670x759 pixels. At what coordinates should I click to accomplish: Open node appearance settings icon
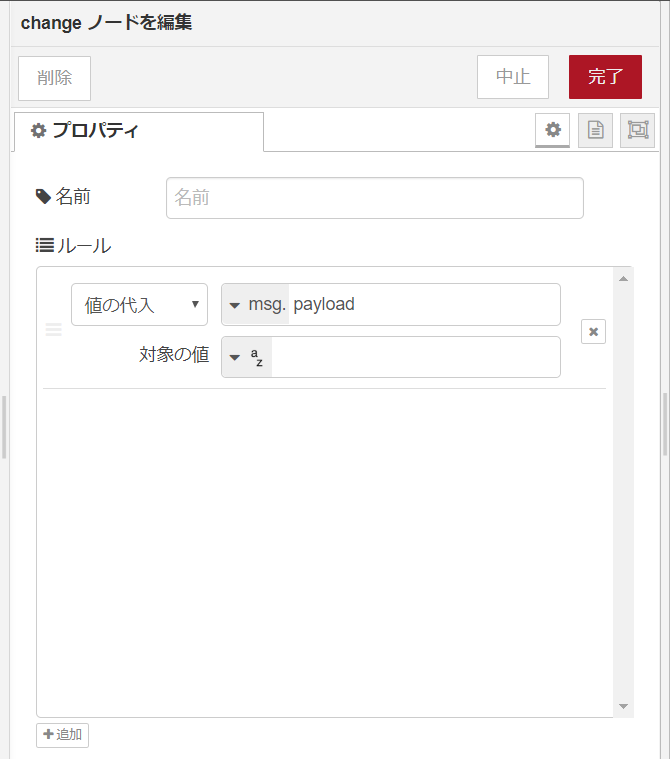click(638, 130)
